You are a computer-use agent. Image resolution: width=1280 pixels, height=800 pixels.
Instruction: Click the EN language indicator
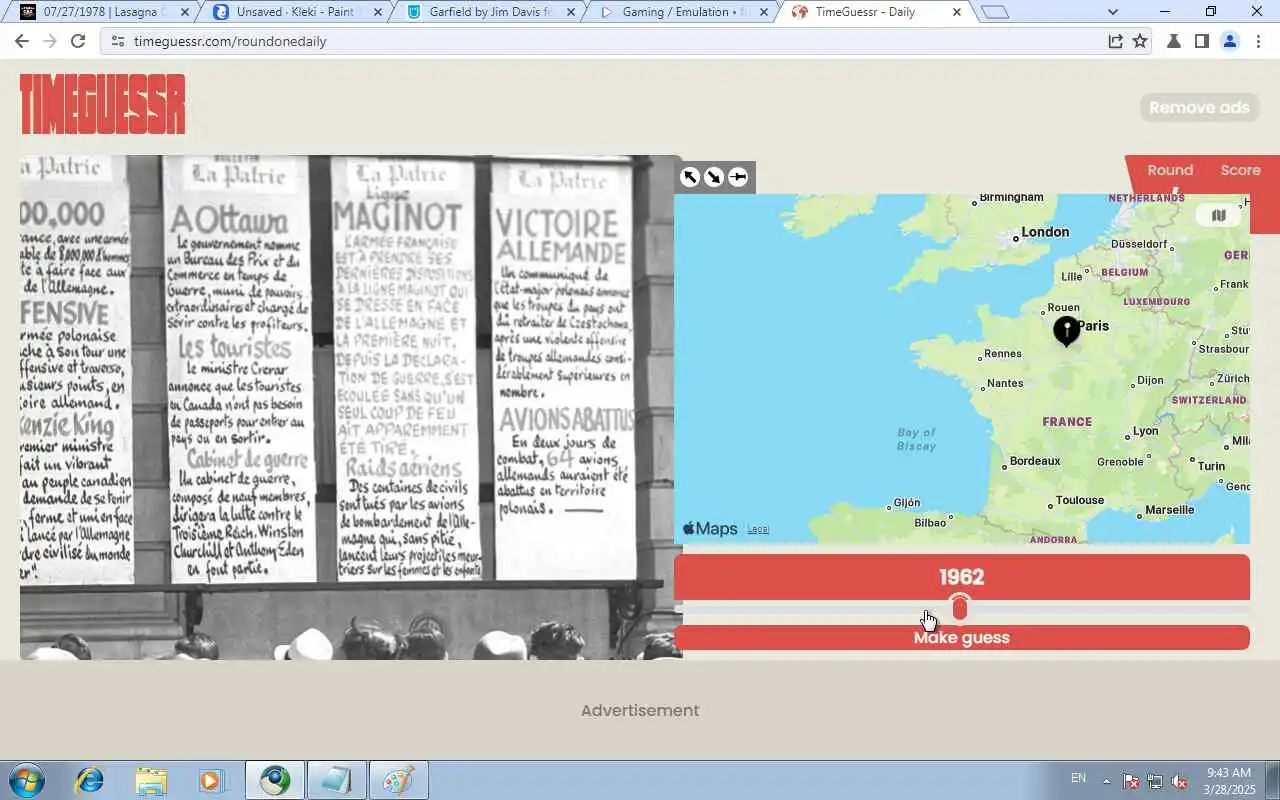click(x=1078, y=778)
